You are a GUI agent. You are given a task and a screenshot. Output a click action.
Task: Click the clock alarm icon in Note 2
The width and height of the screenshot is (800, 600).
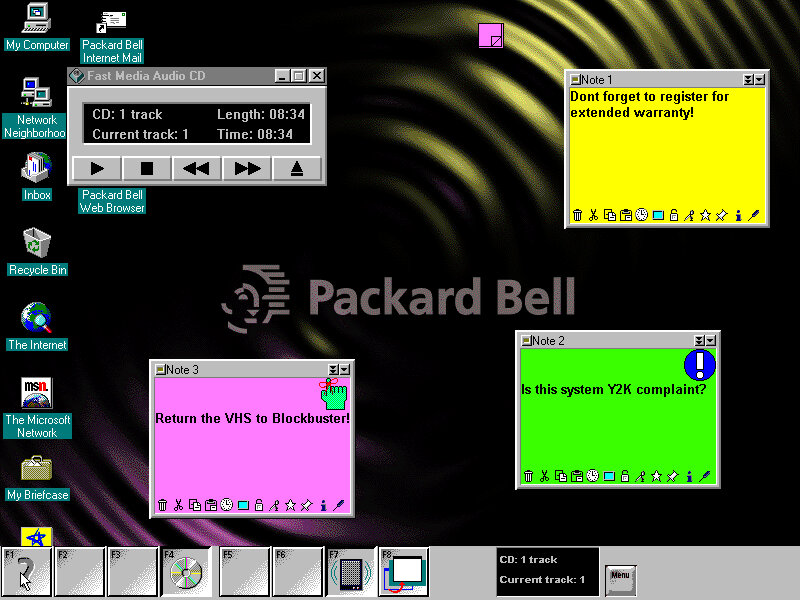tap(592, 476)
